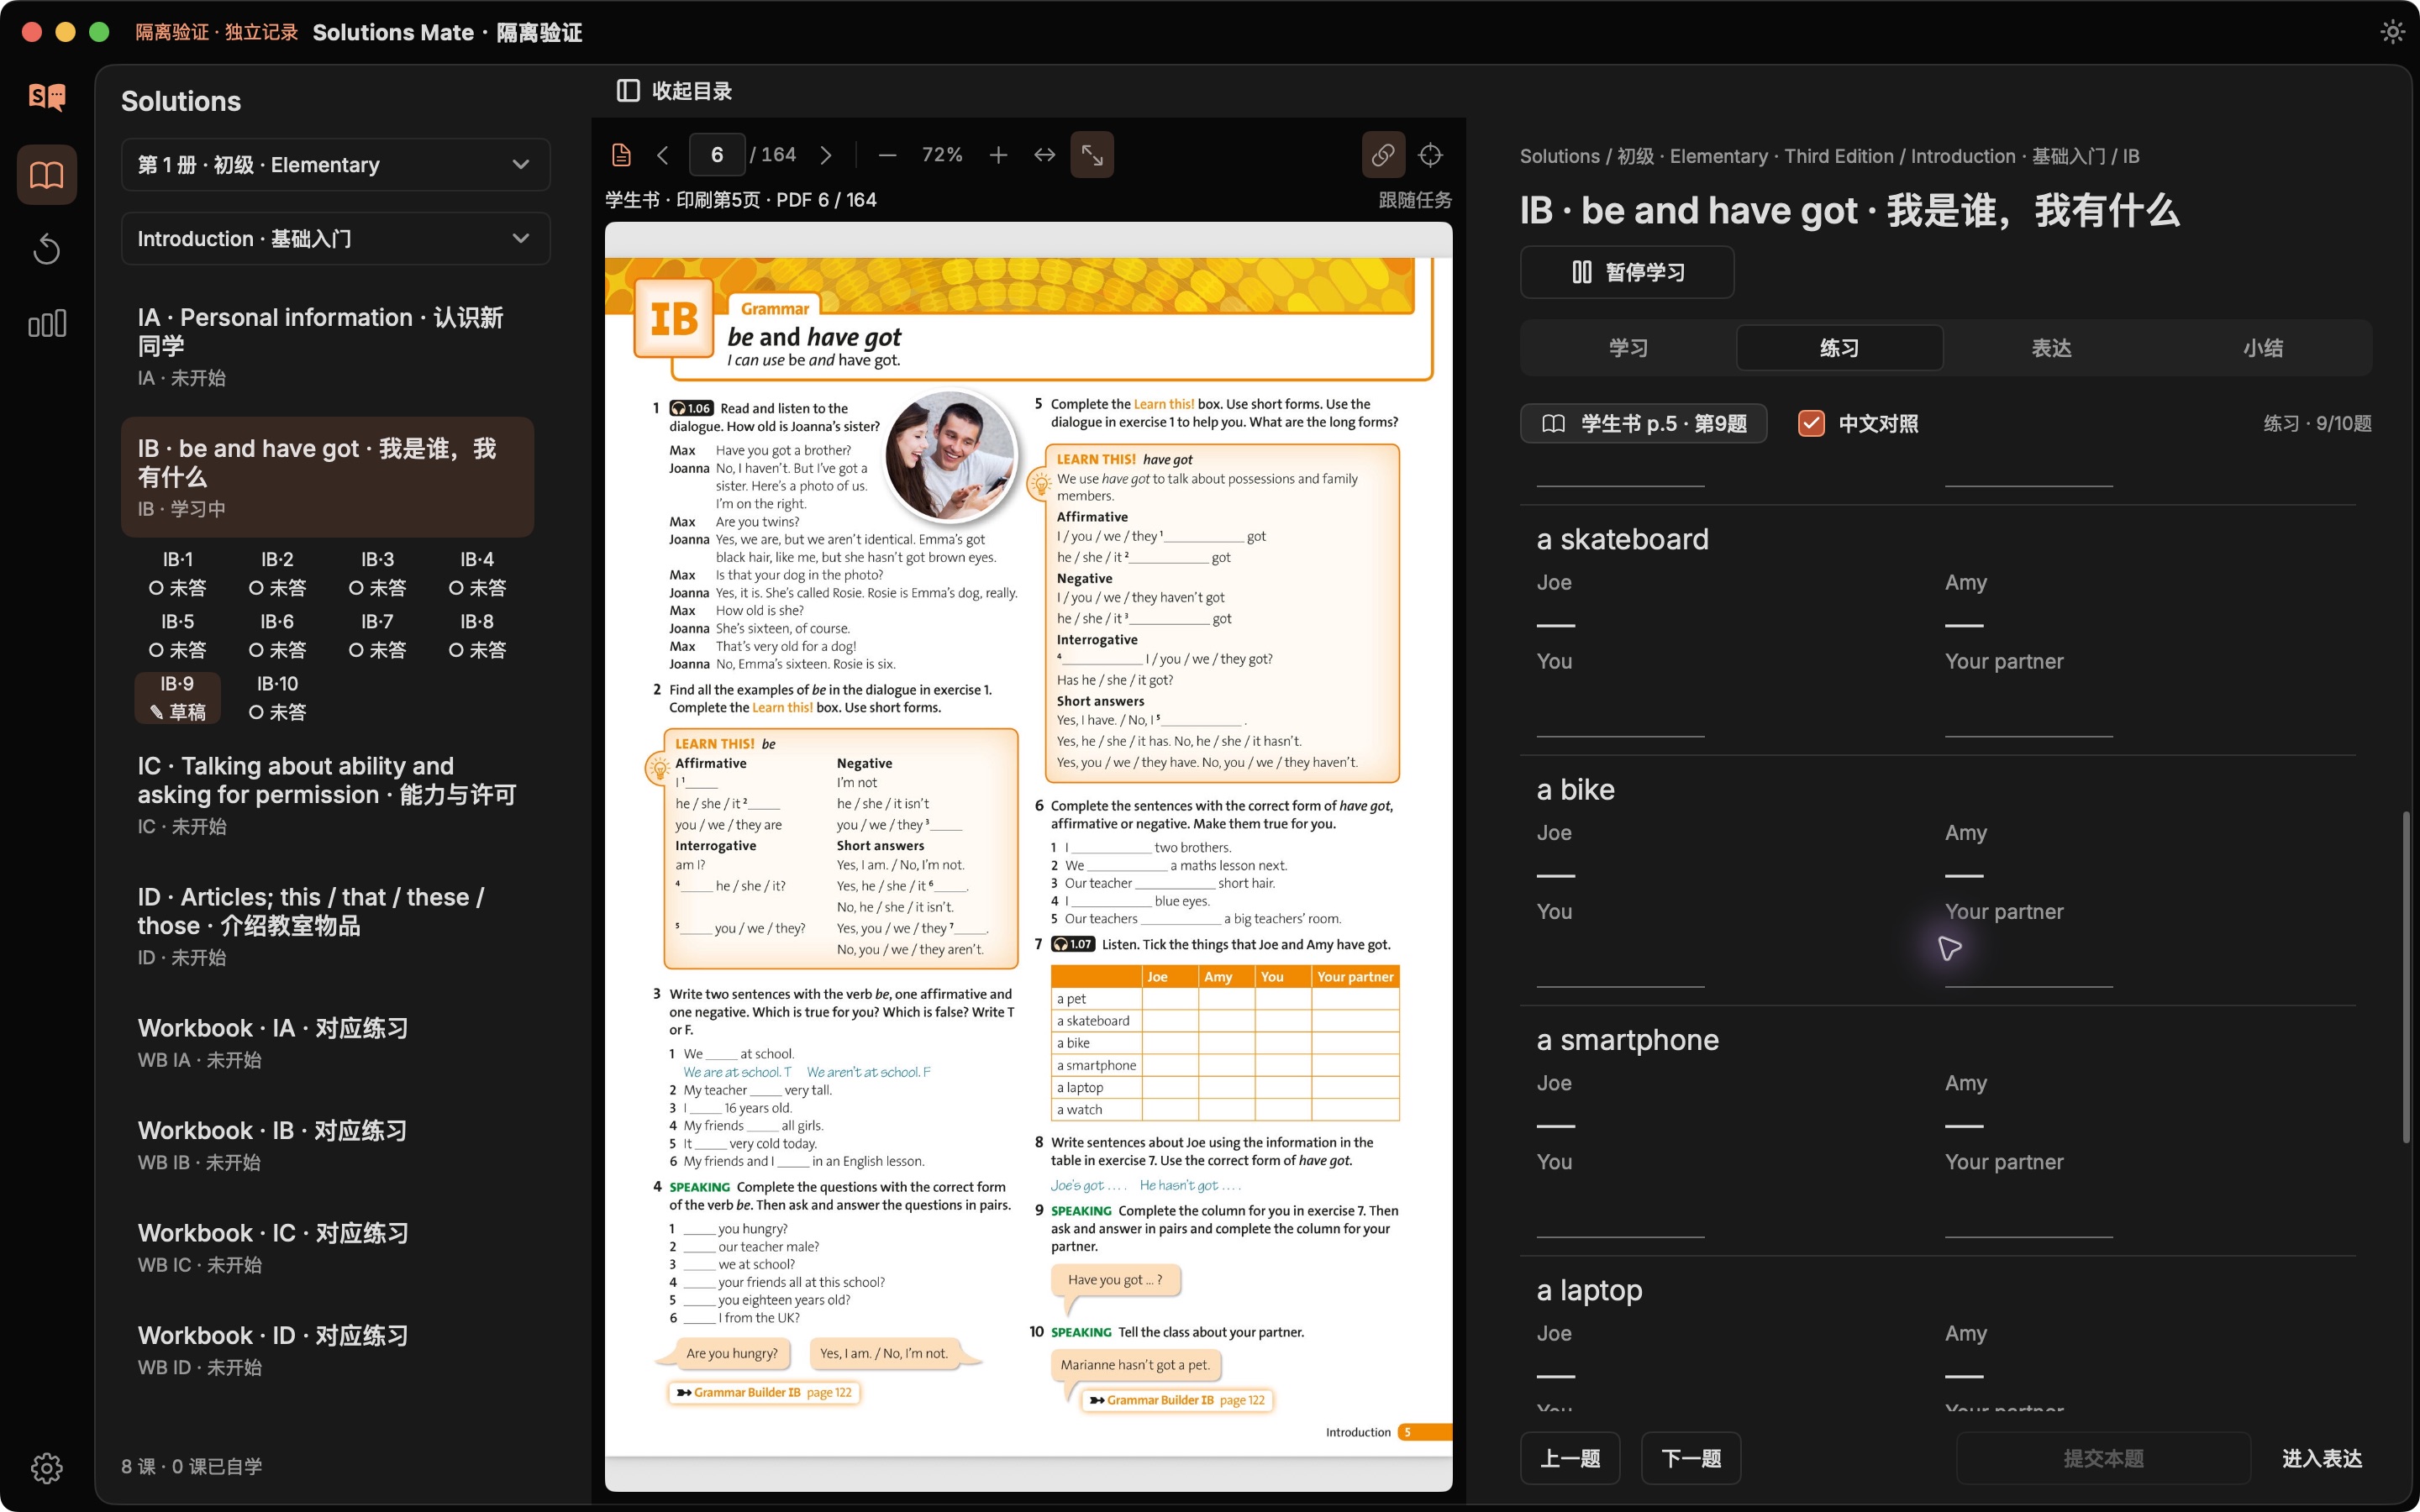Click the PDF page number input field
2420x1512 pixels.
(x=717, y=155)
